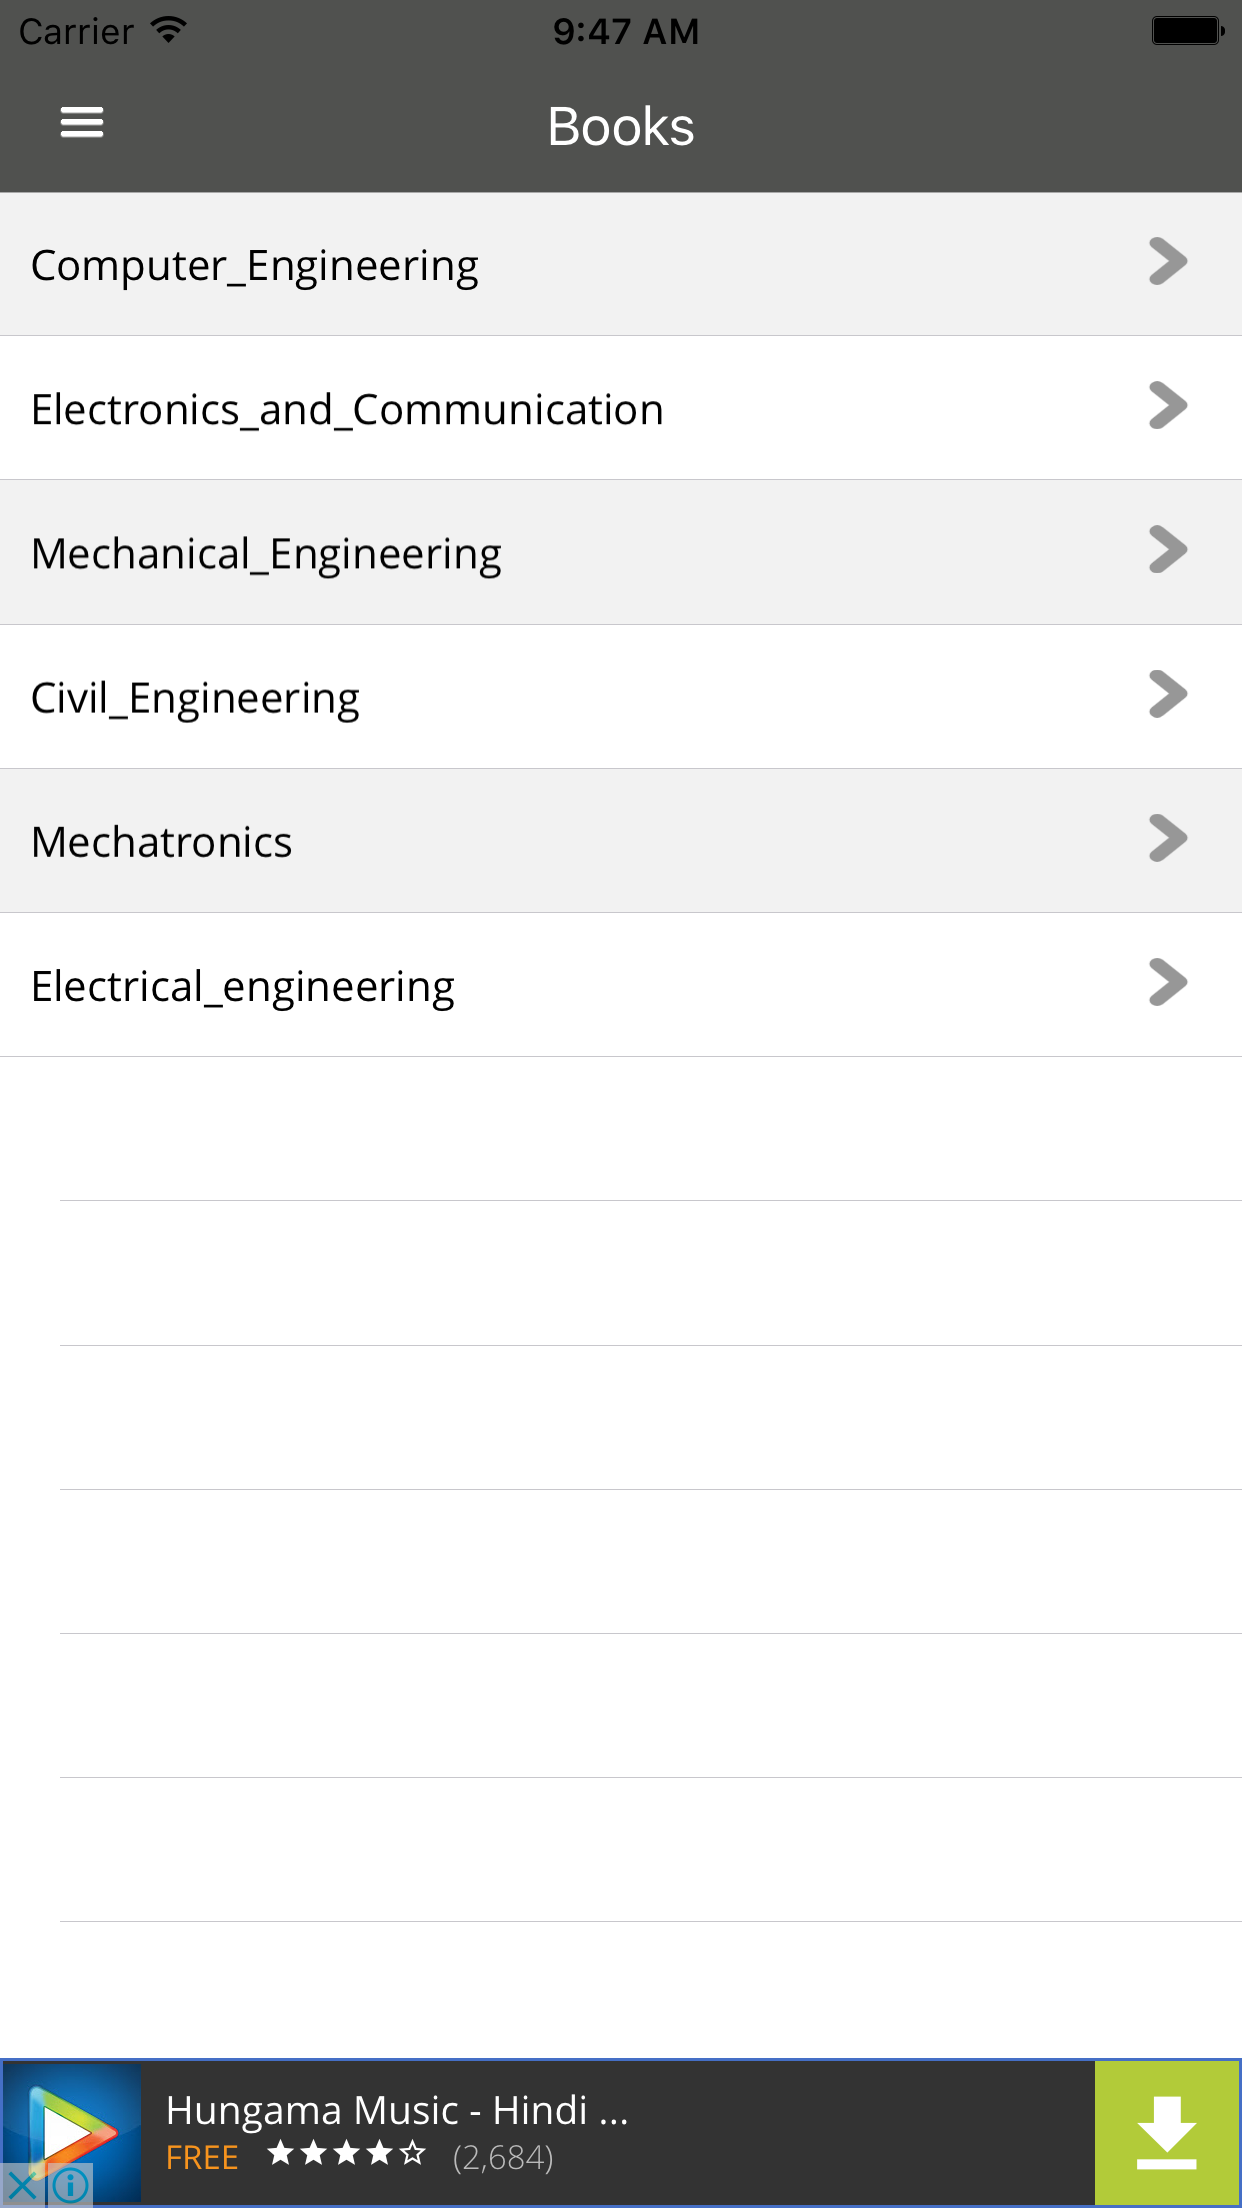1242x2208 pixels.
Task: Select the Mechanical_Engineering row
Action: tap(621, 552)
